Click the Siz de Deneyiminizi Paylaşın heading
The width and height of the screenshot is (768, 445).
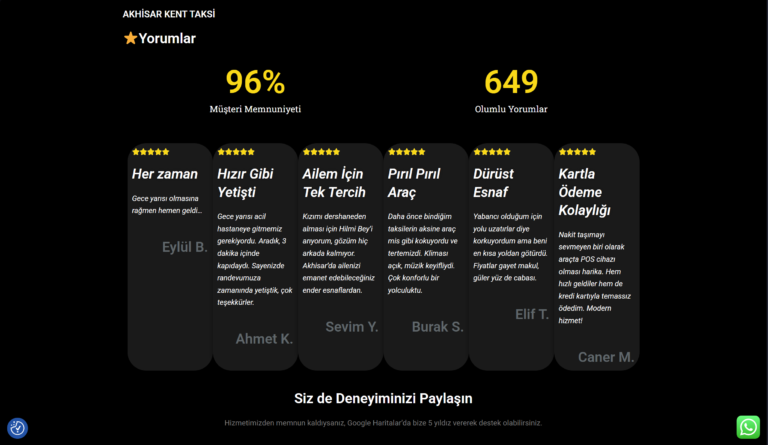point(383,398)
